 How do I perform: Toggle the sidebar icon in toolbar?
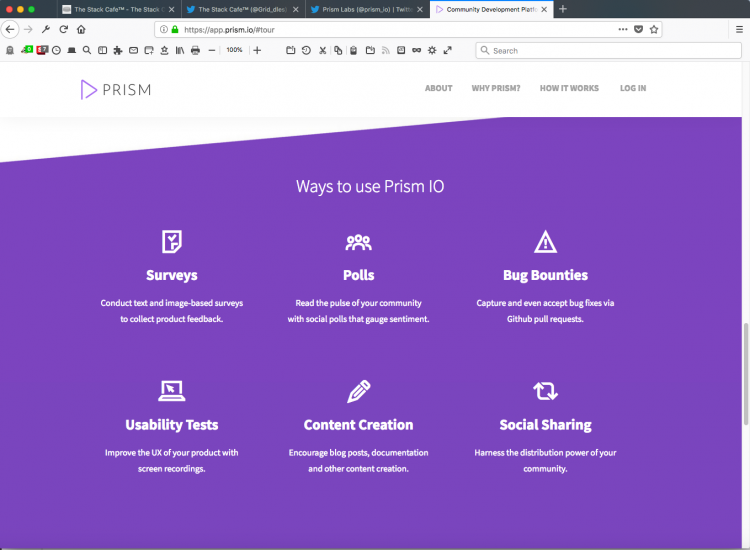102,50
